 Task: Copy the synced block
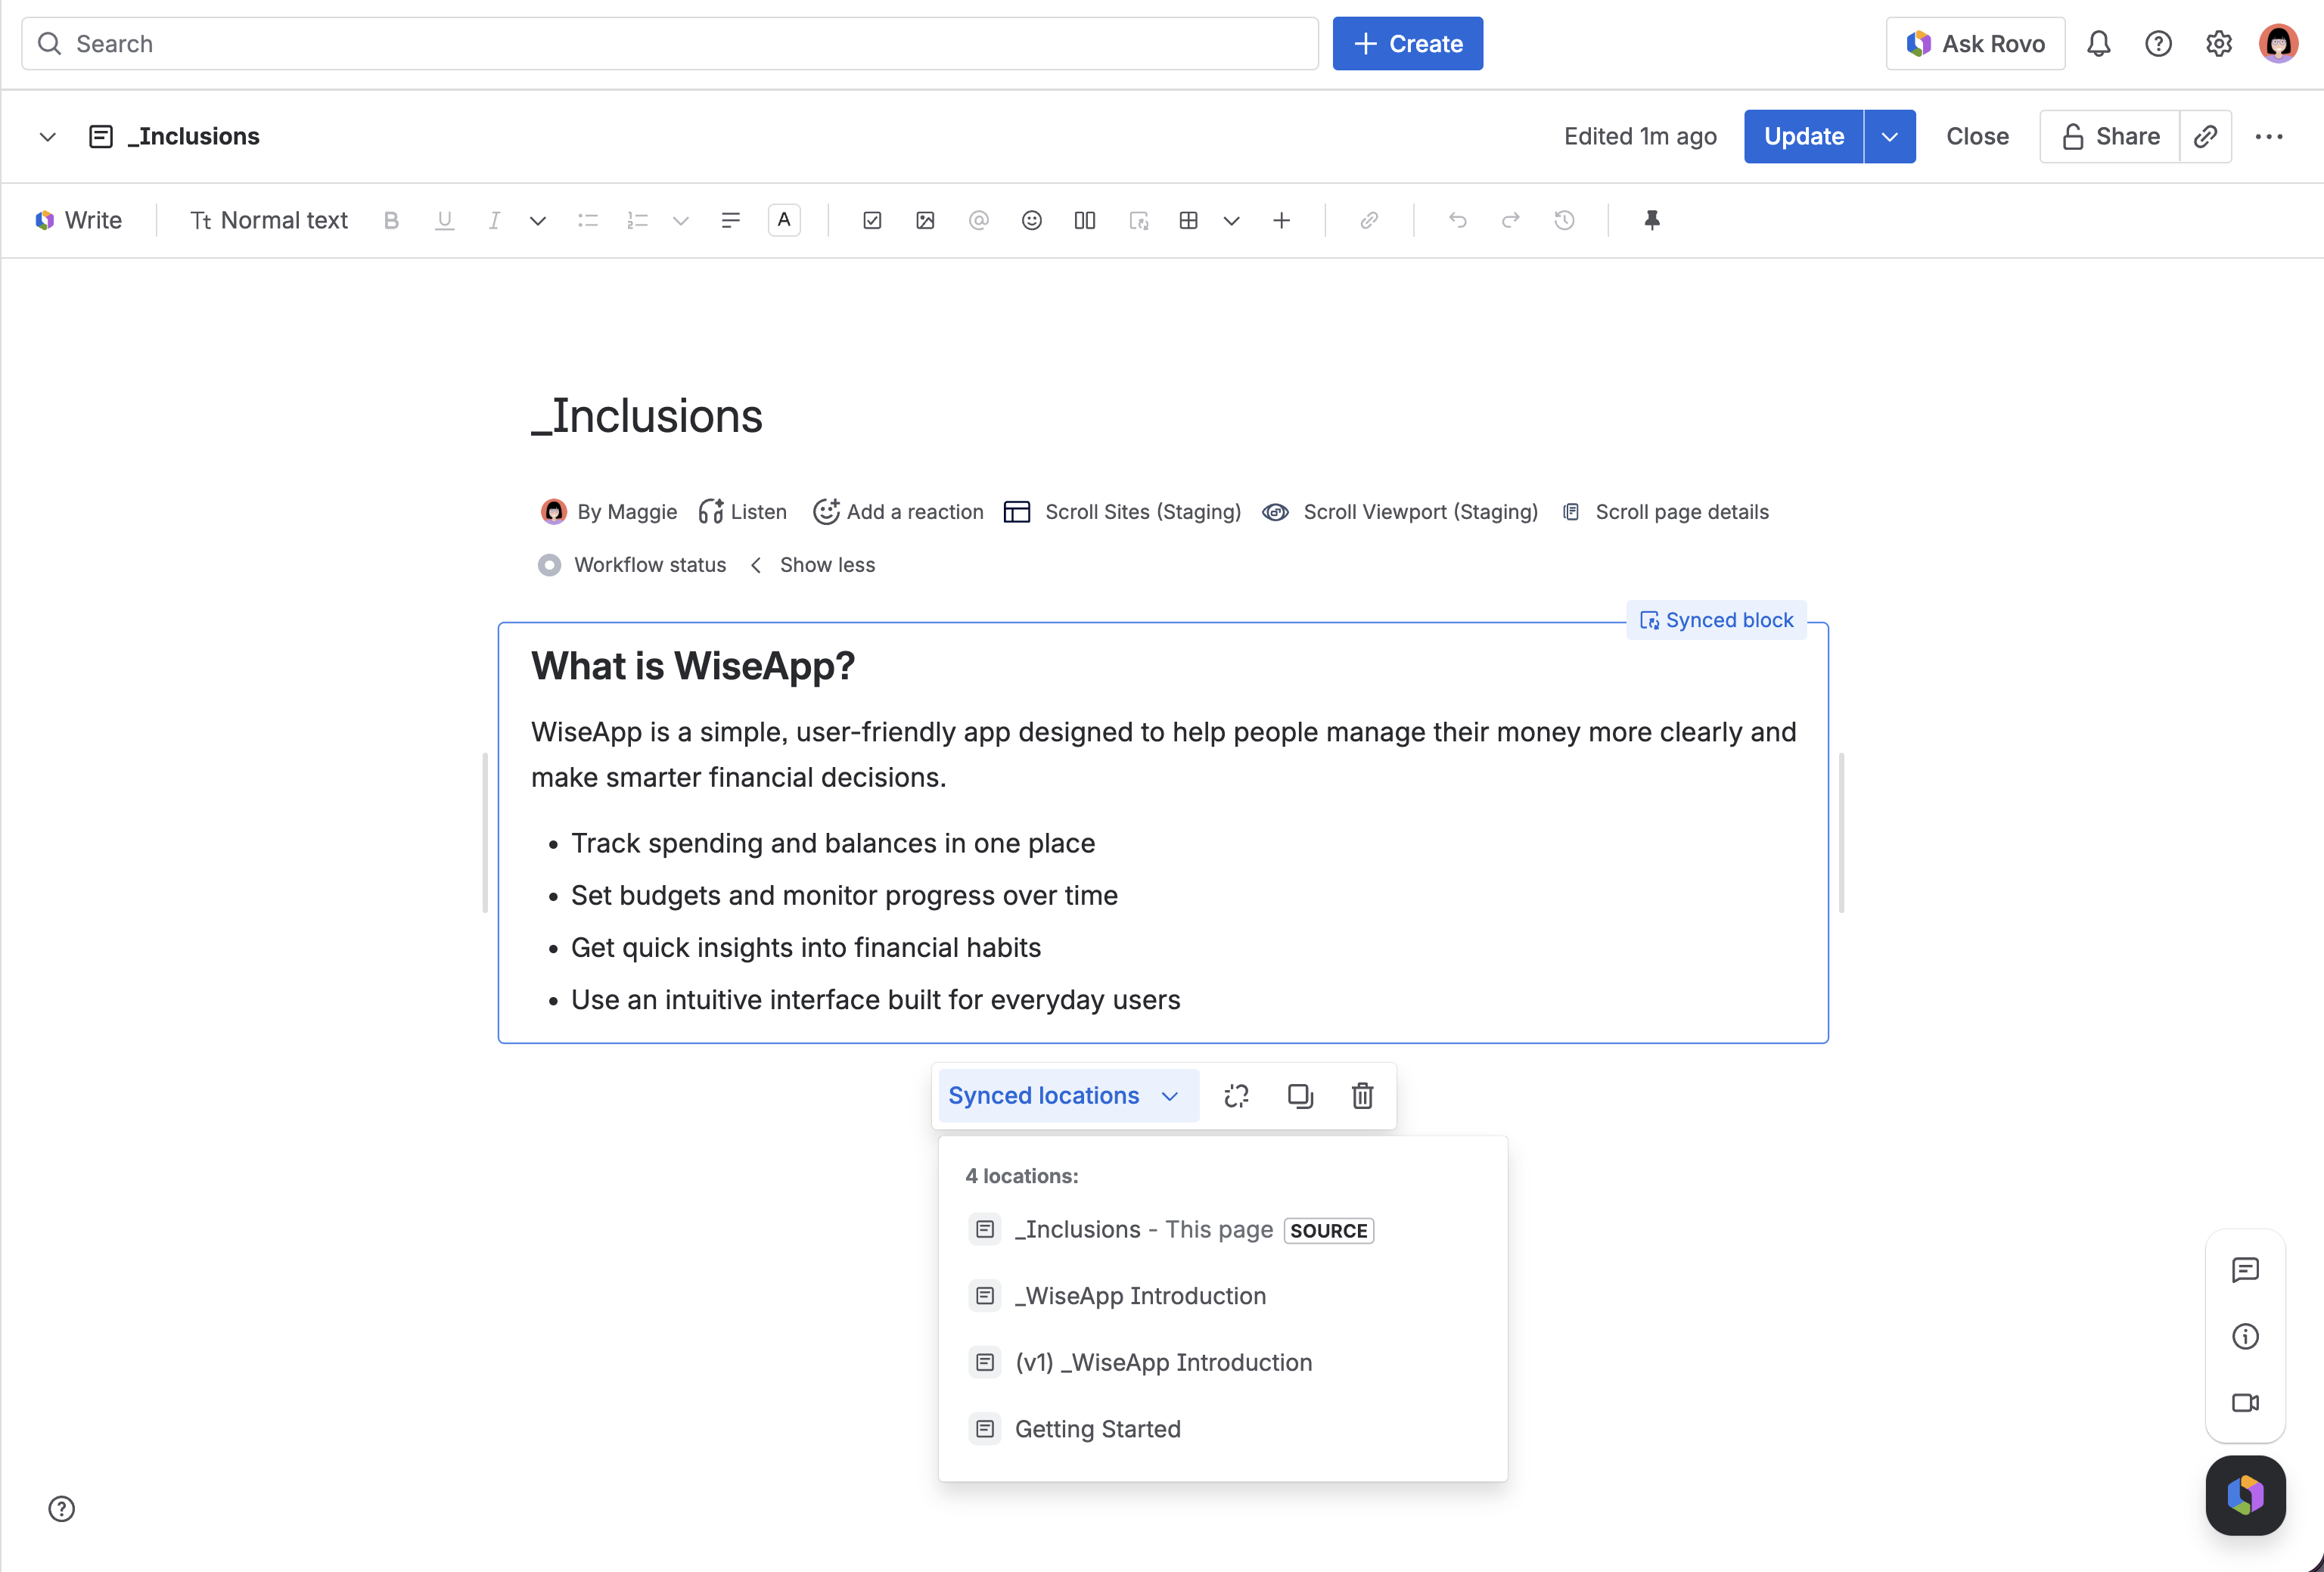point(1299,1096)
